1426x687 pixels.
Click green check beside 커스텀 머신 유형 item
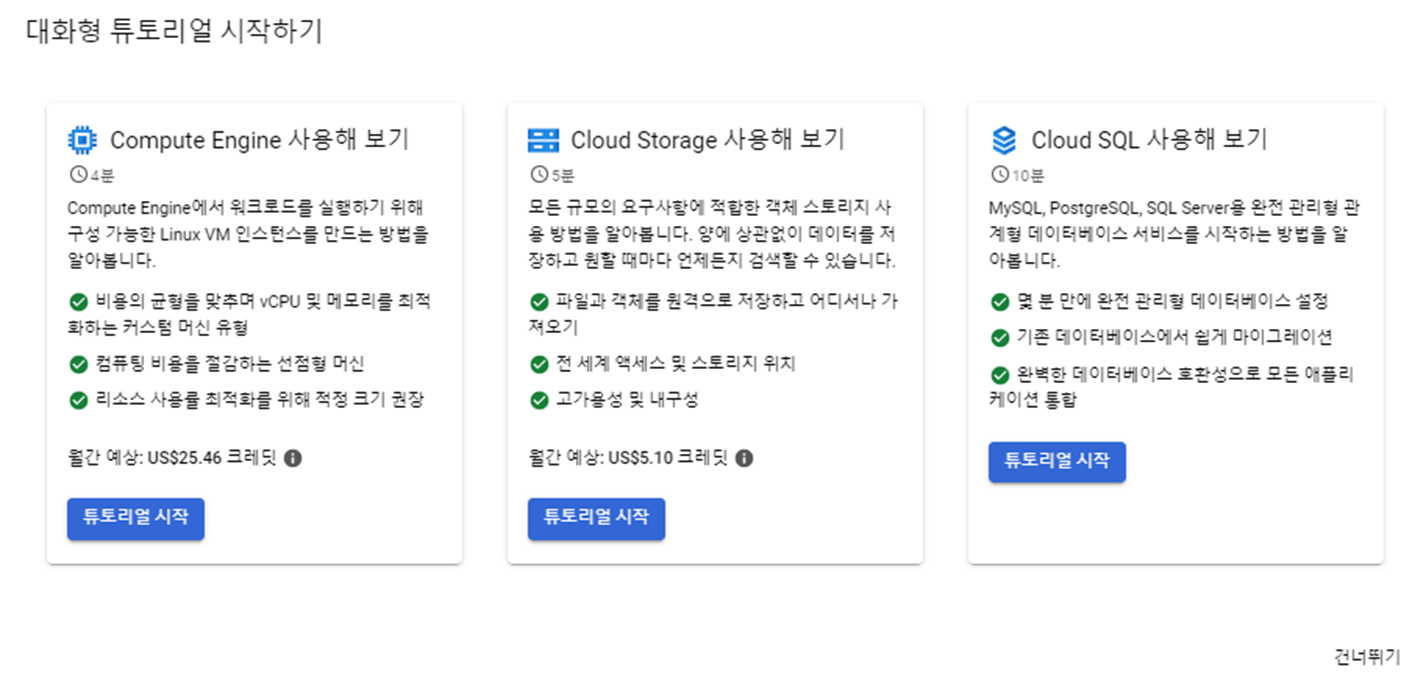(x=78, y=301)
